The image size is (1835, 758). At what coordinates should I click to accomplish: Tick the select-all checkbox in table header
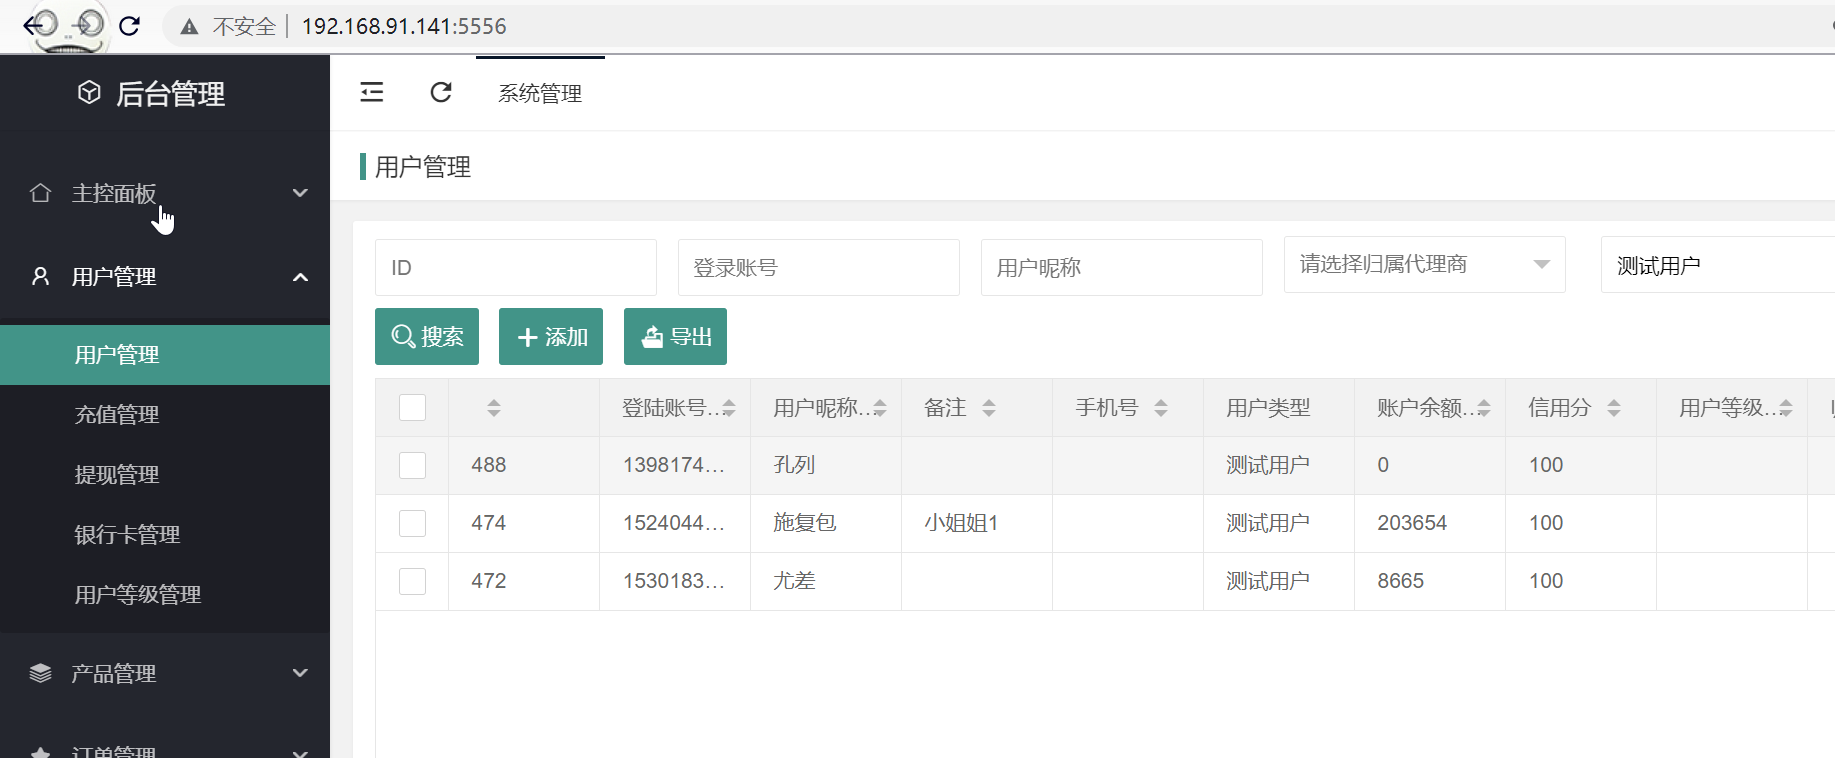coord(412,407)
